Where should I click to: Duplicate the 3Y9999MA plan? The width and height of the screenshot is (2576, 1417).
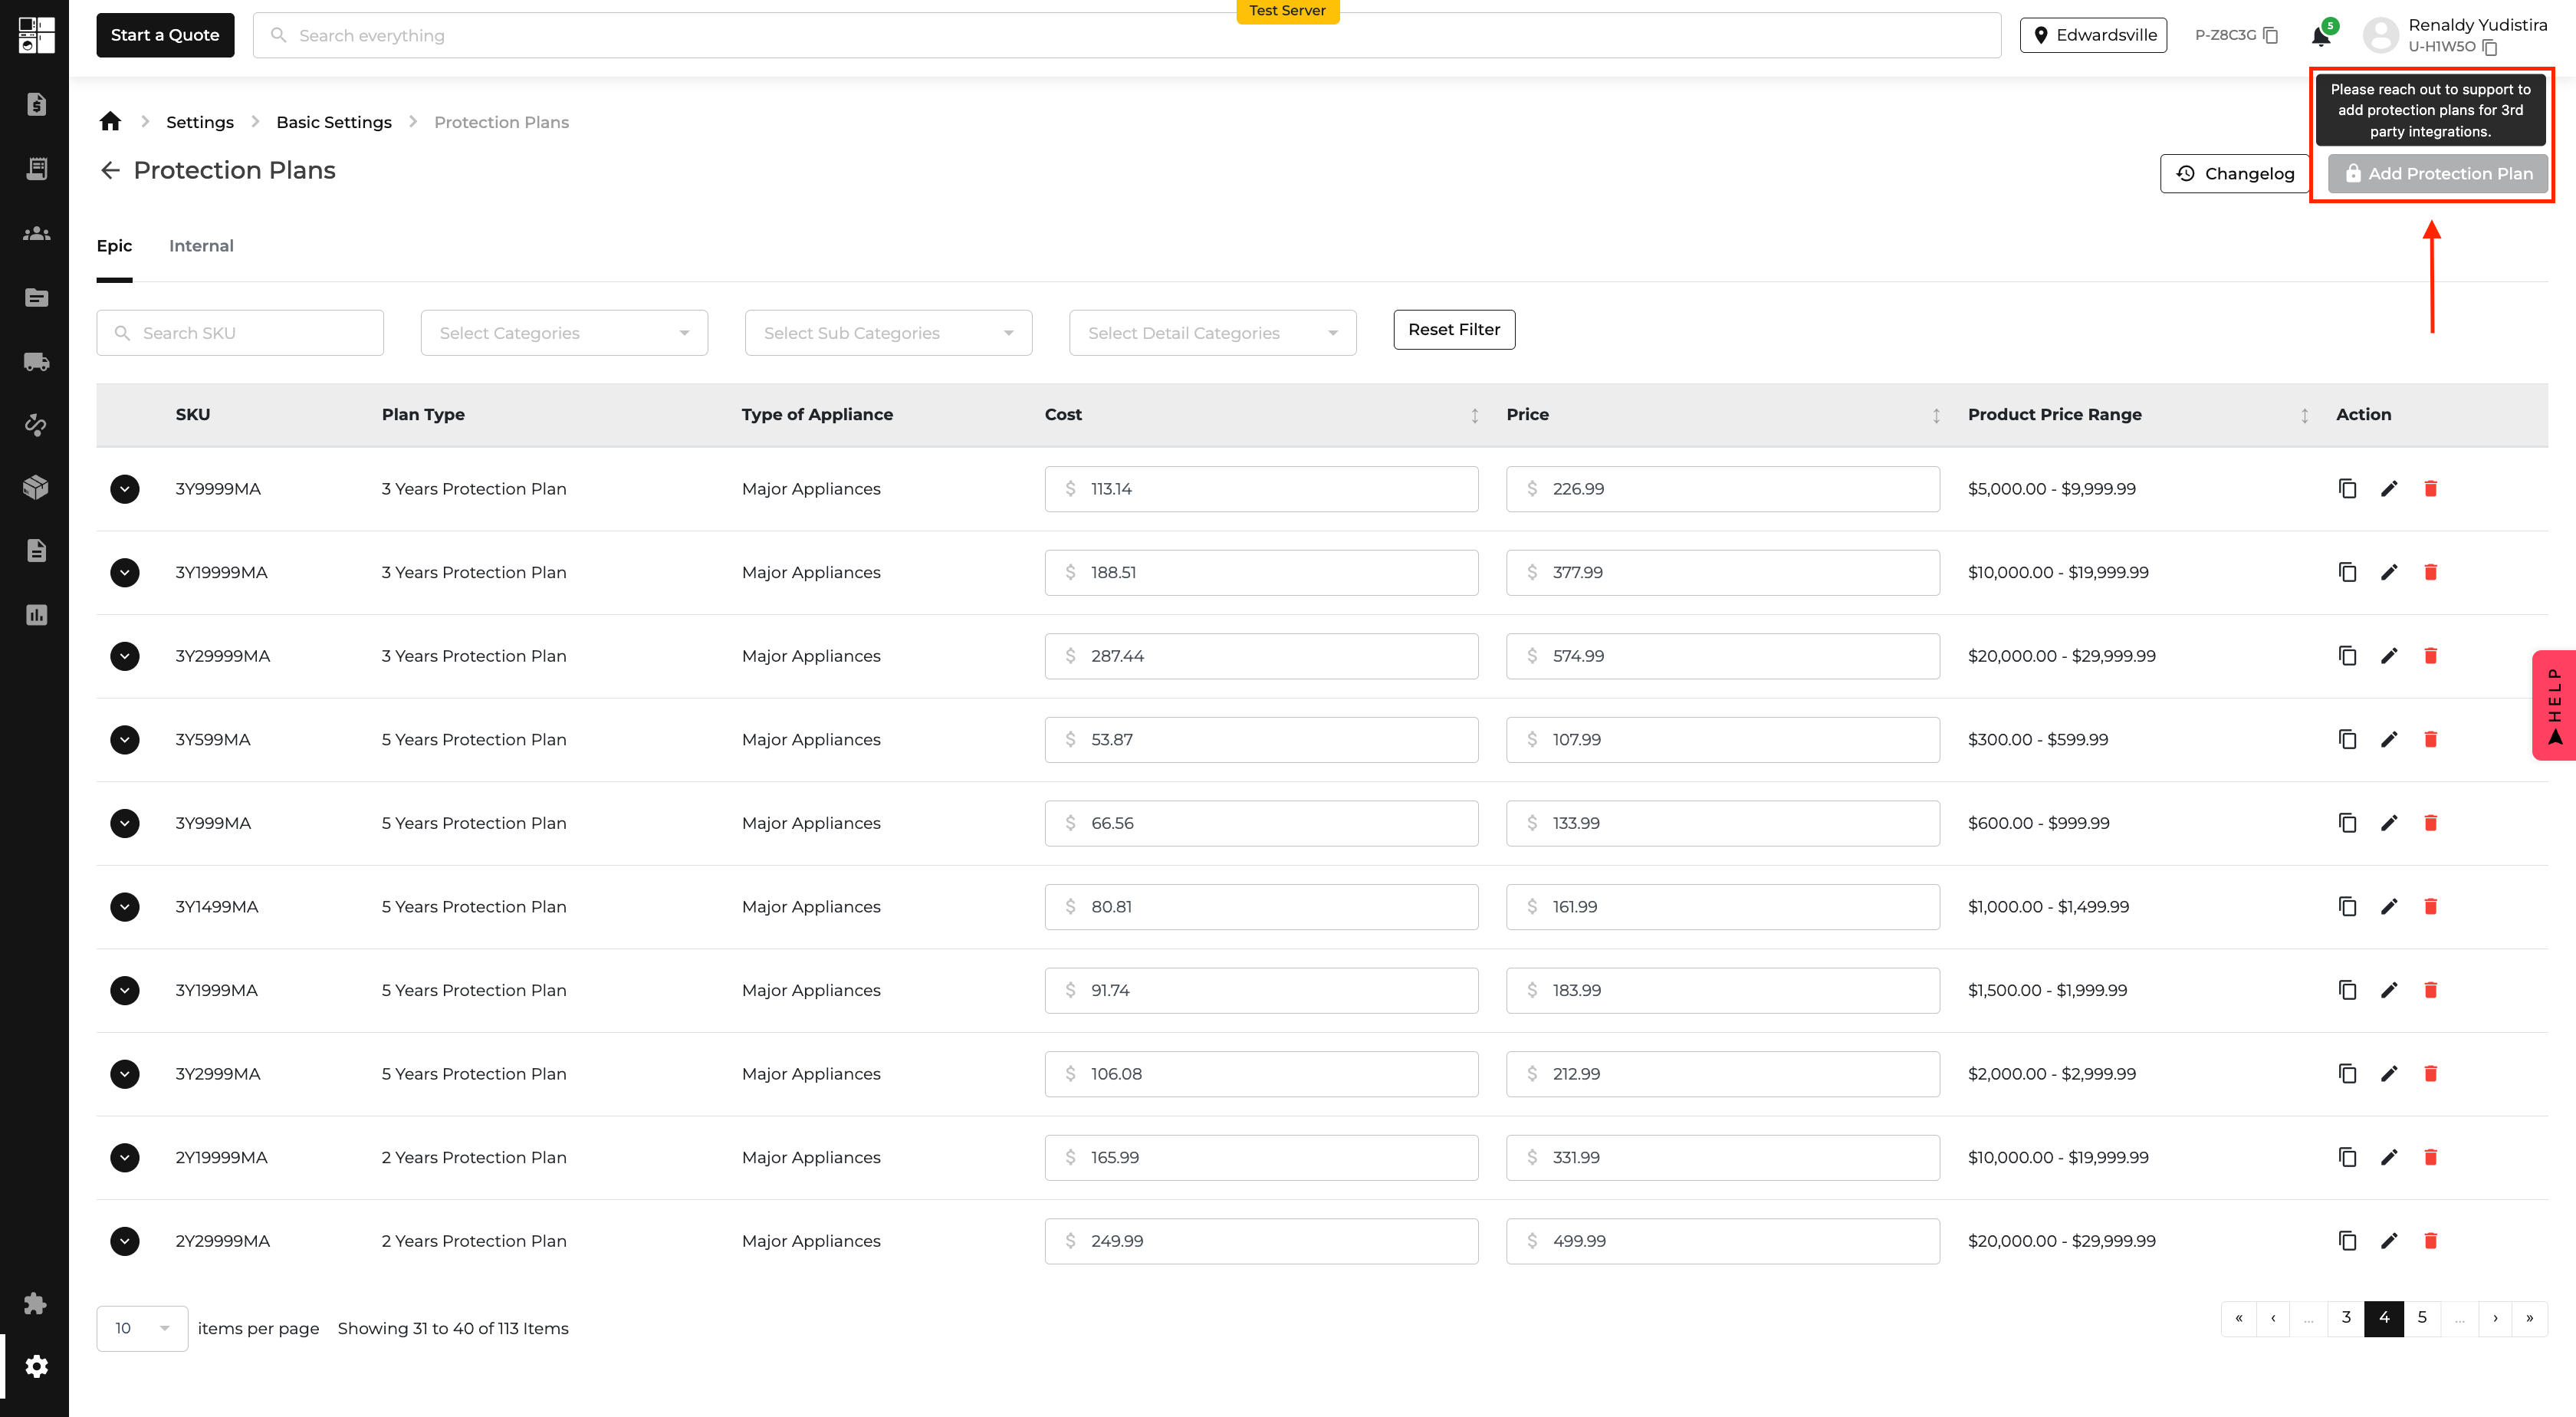(x=2347, y=489)
